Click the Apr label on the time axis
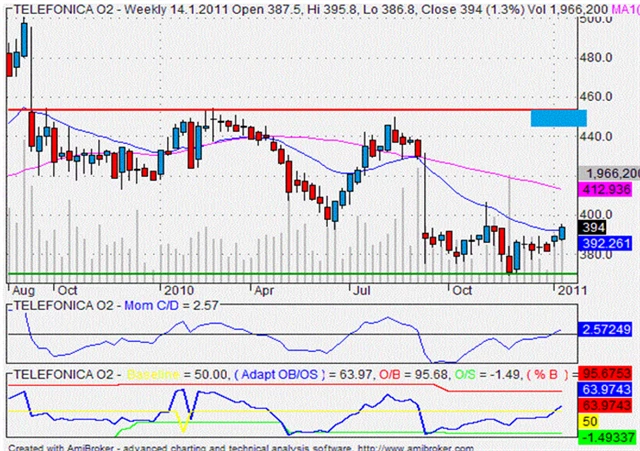The image size is (640, 451). click(x=263, y=287)
